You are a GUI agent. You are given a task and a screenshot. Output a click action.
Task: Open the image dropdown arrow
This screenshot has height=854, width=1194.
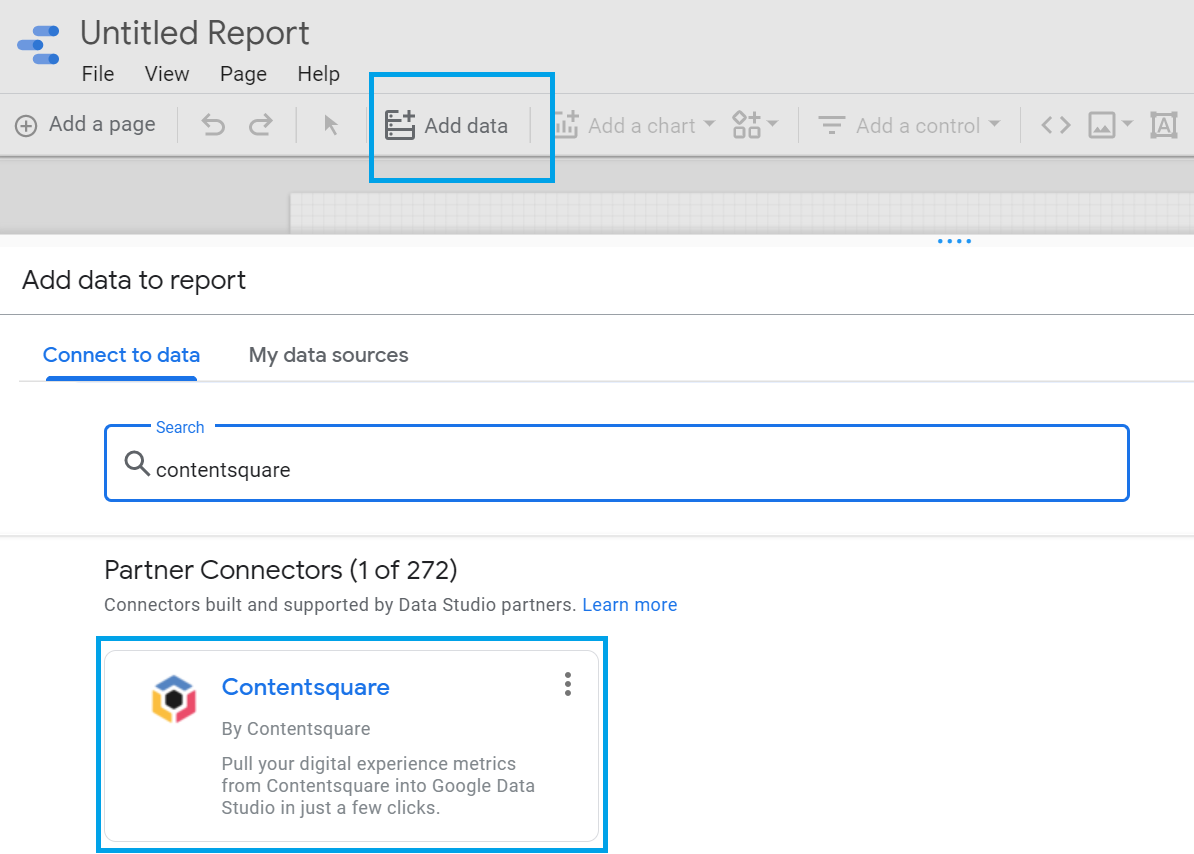click(1128, 123)
